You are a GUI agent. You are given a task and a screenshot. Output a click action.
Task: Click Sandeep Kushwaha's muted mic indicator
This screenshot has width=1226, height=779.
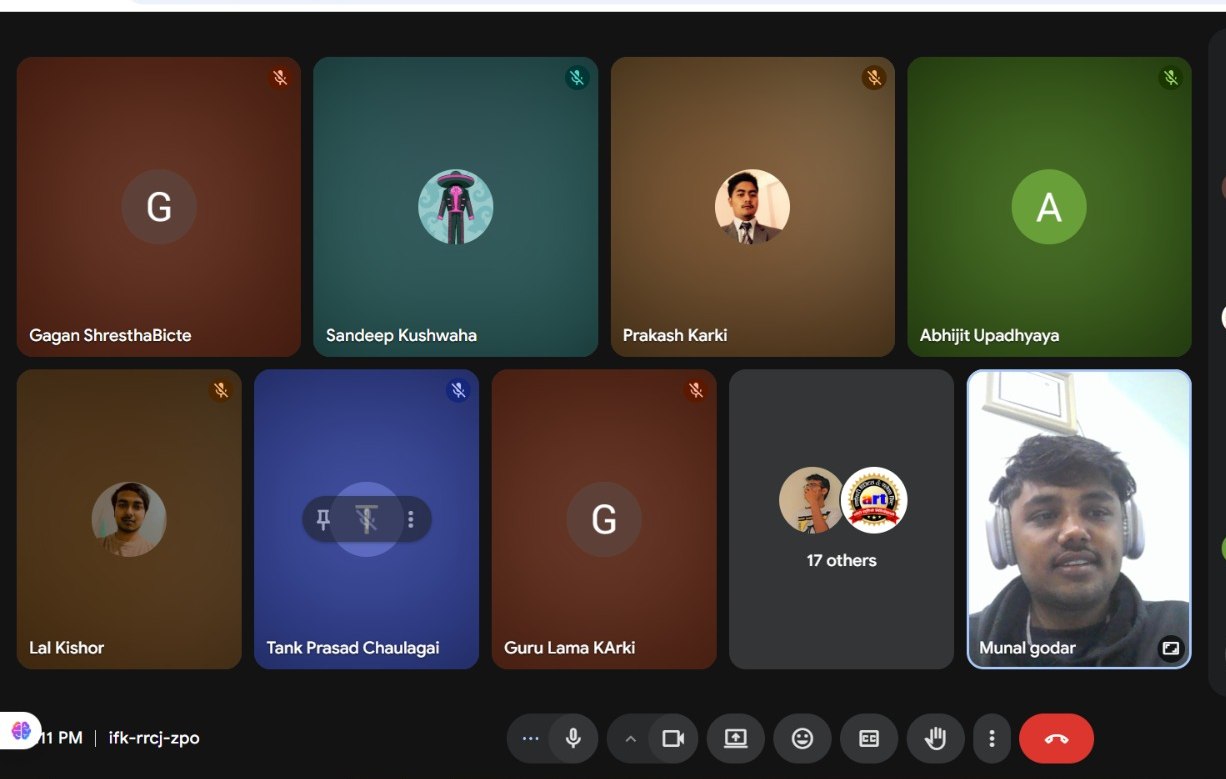(x=577, y=78)
